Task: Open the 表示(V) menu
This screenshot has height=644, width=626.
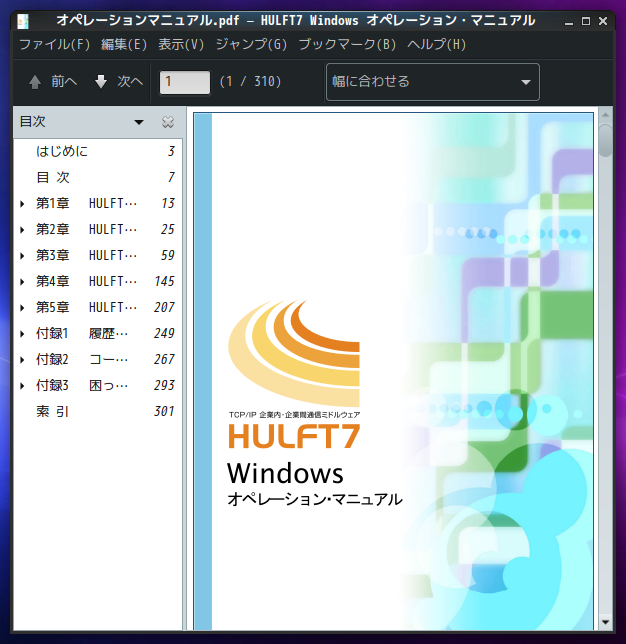Action: click(x=181, y=44)
